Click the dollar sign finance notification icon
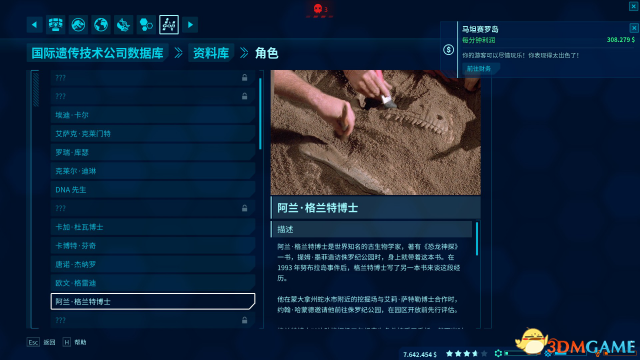Screen dimensions: 640x360 click(x=448, y=50)
